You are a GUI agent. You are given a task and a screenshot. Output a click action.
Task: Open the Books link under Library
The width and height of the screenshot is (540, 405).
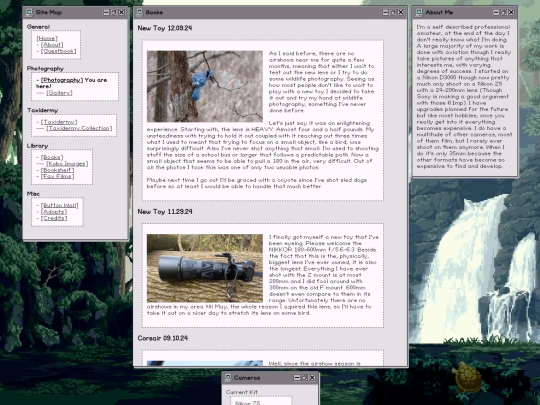point(52,157)
